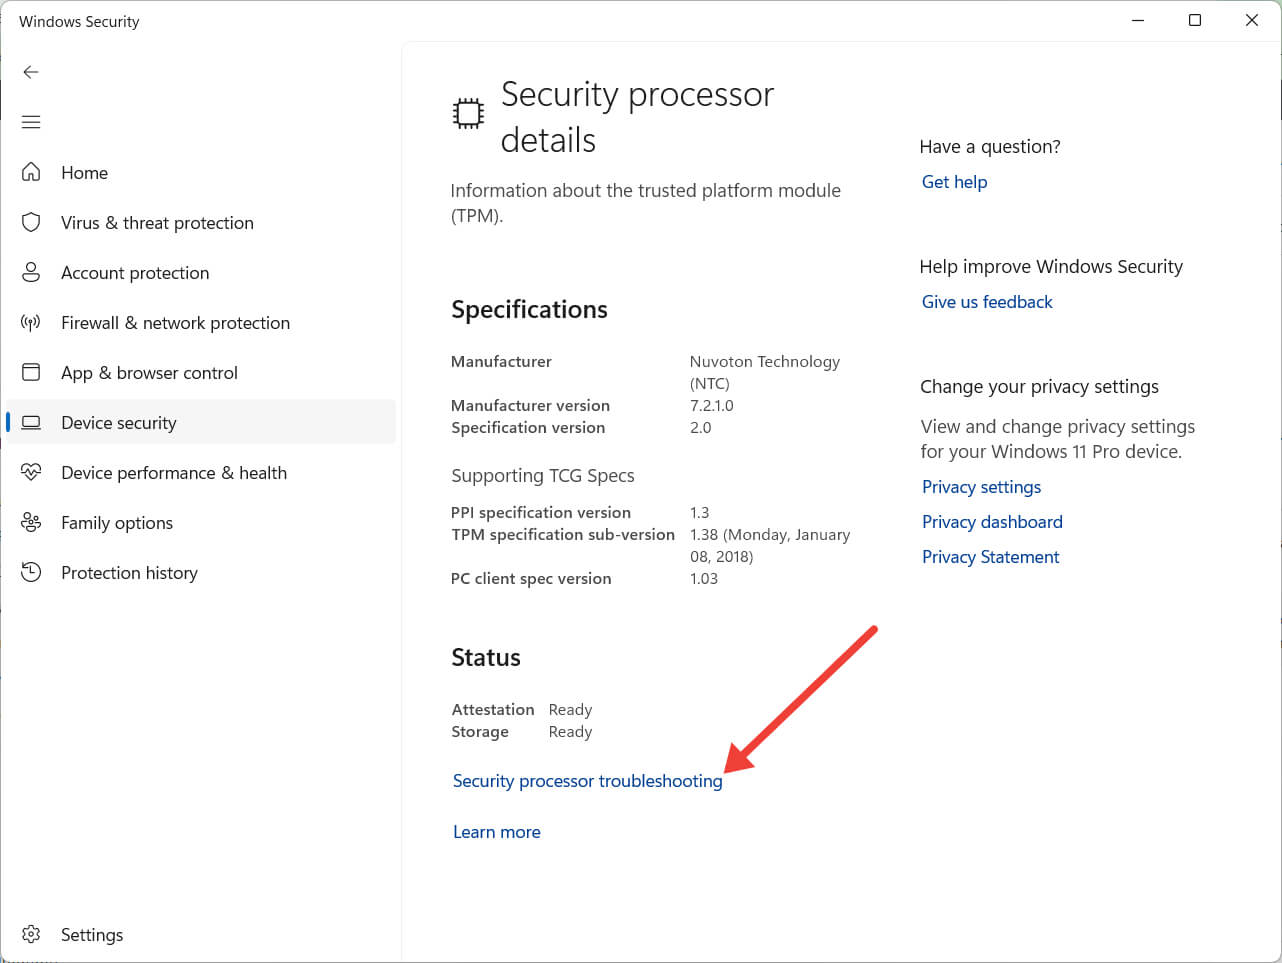Switch to Device security in the navigation pane

click(120, 422)
